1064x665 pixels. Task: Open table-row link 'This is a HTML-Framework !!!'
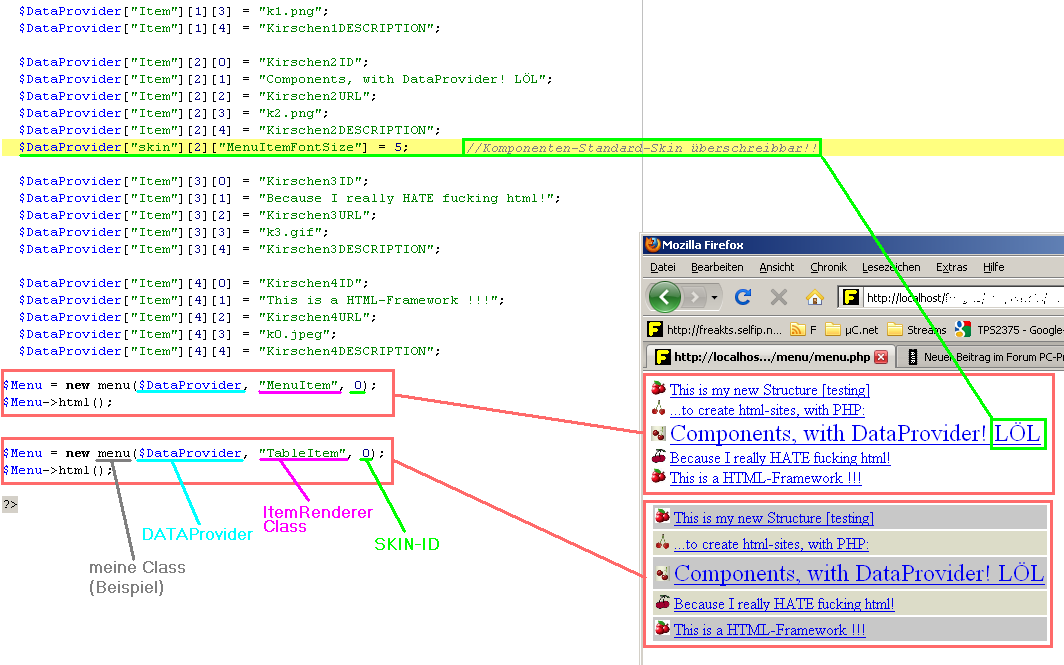tap(770, 629)
